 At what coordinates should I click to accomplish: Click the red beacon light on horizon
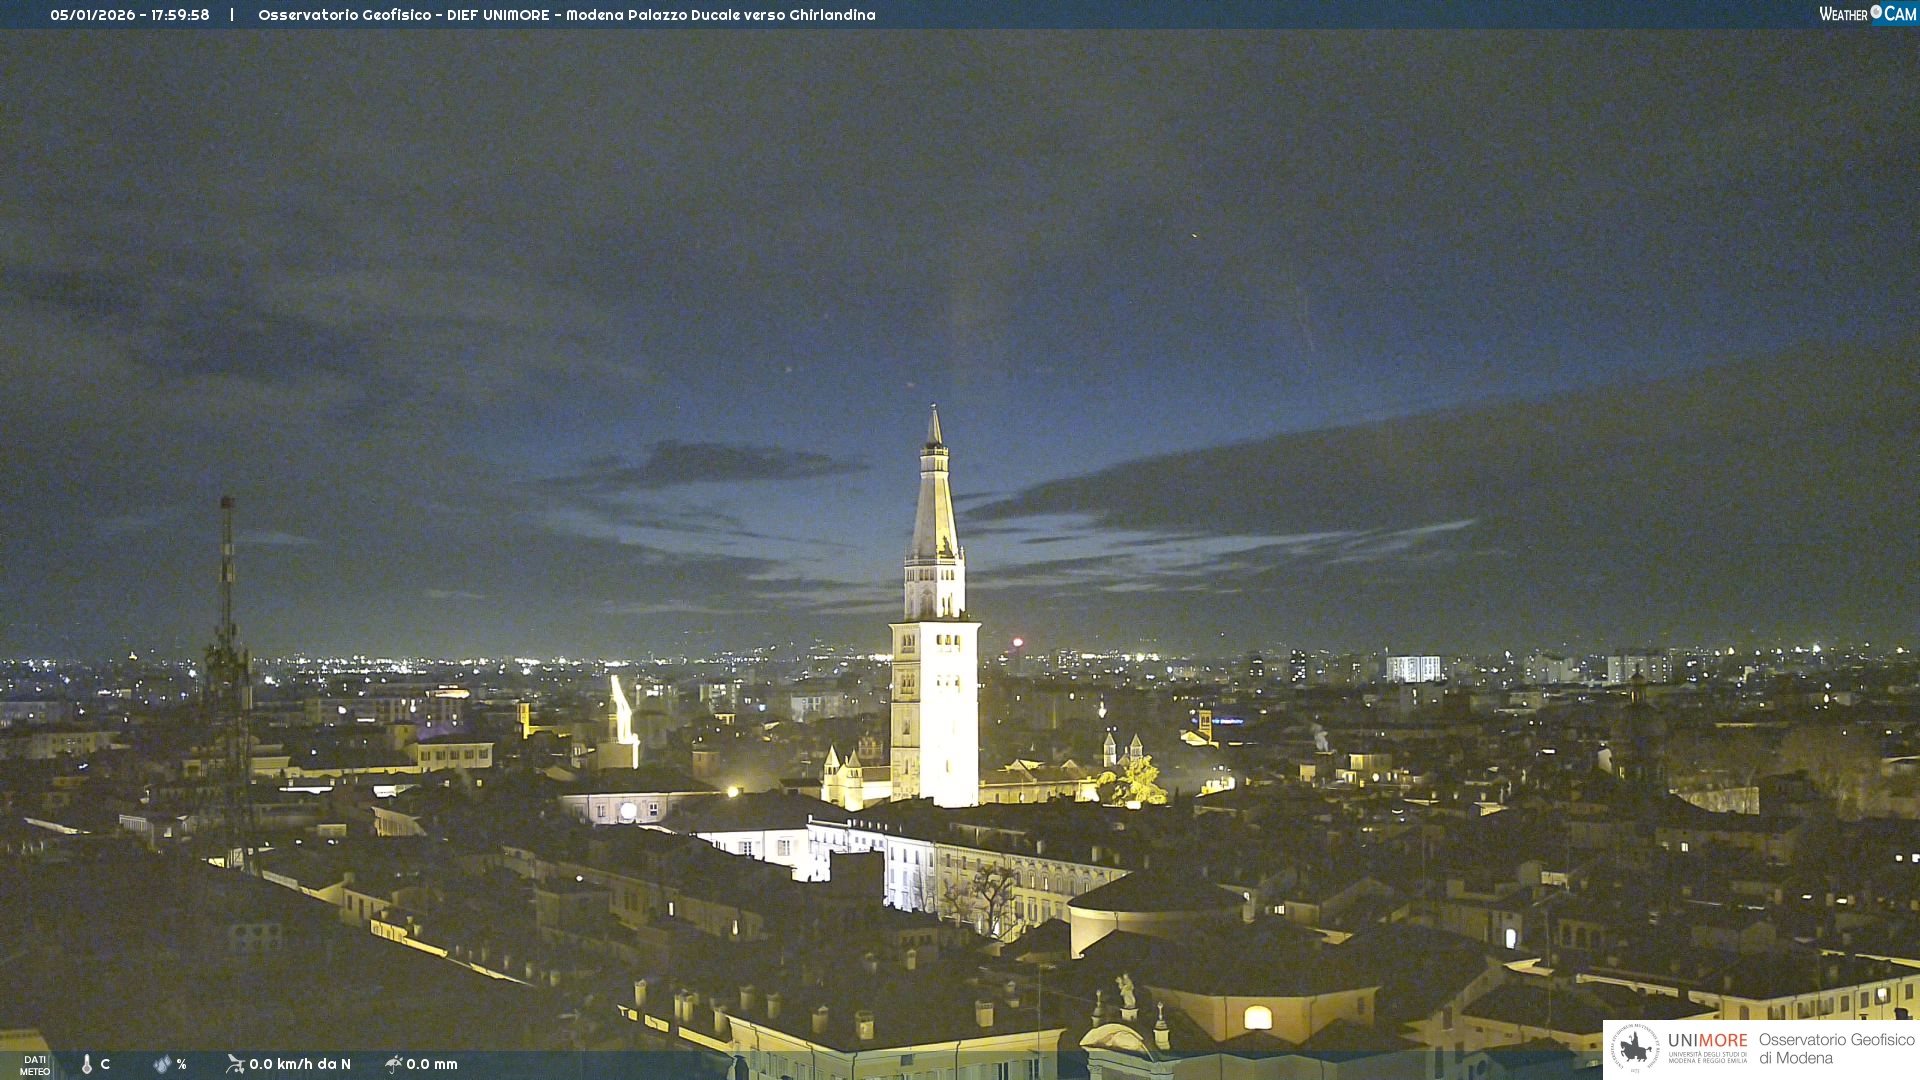tap(1018, 642)
